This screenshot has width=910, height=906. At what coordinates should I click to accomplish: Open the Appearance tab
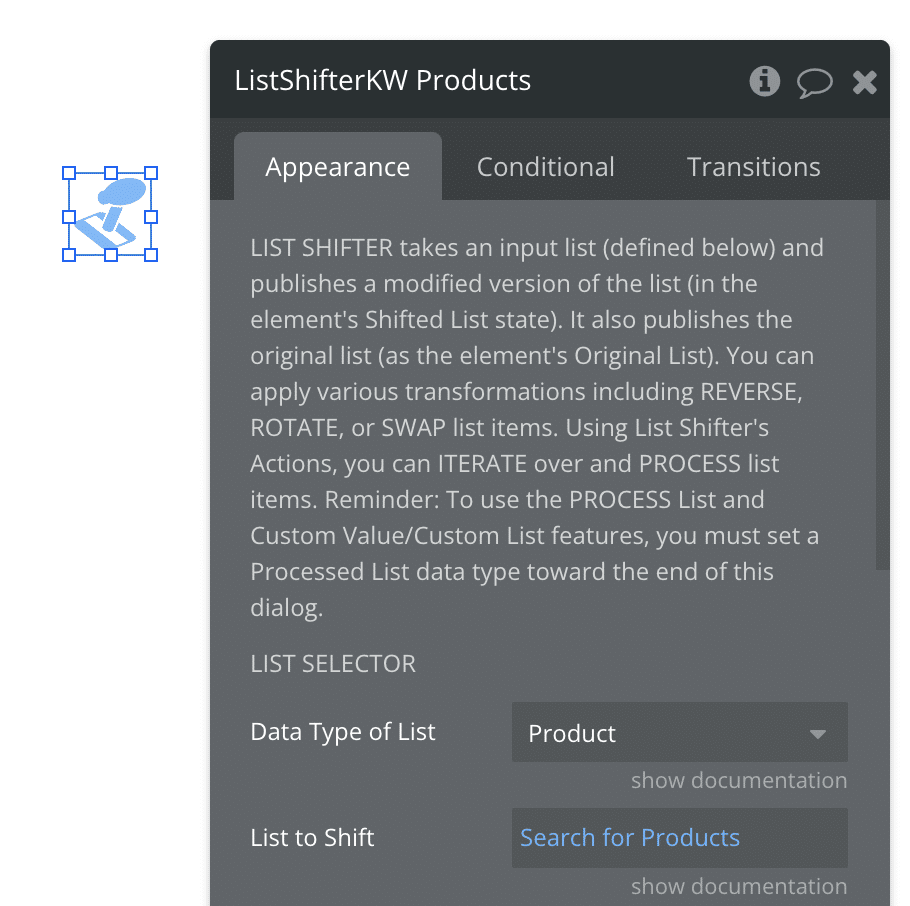click(x=337, y=166)
